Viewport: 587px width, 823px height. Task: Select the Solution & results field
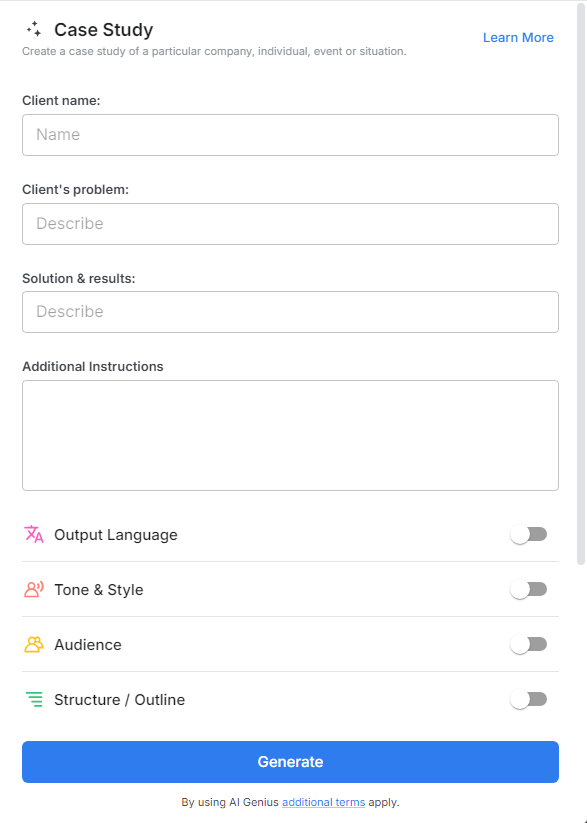click(290, 312)
